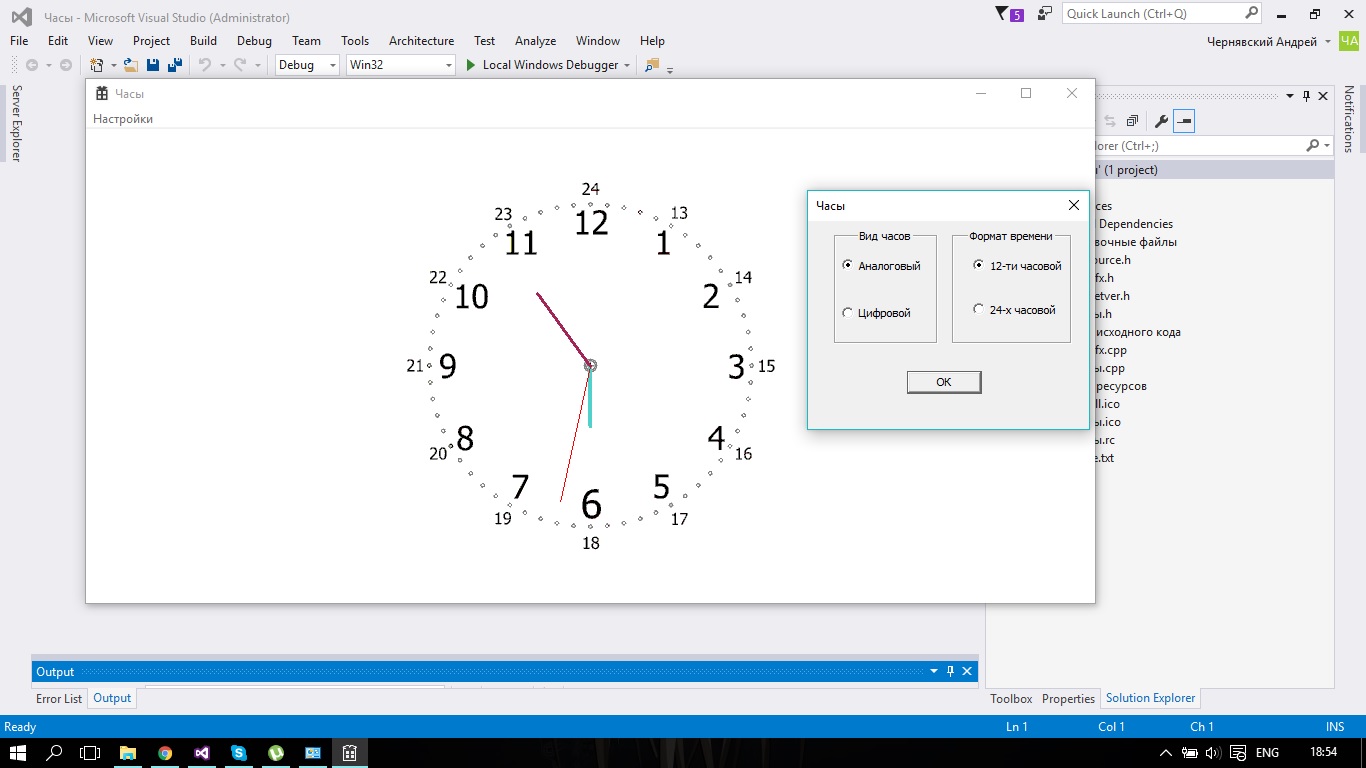
Task: Click the Send Feedback icon
Action: point(1045,14)
